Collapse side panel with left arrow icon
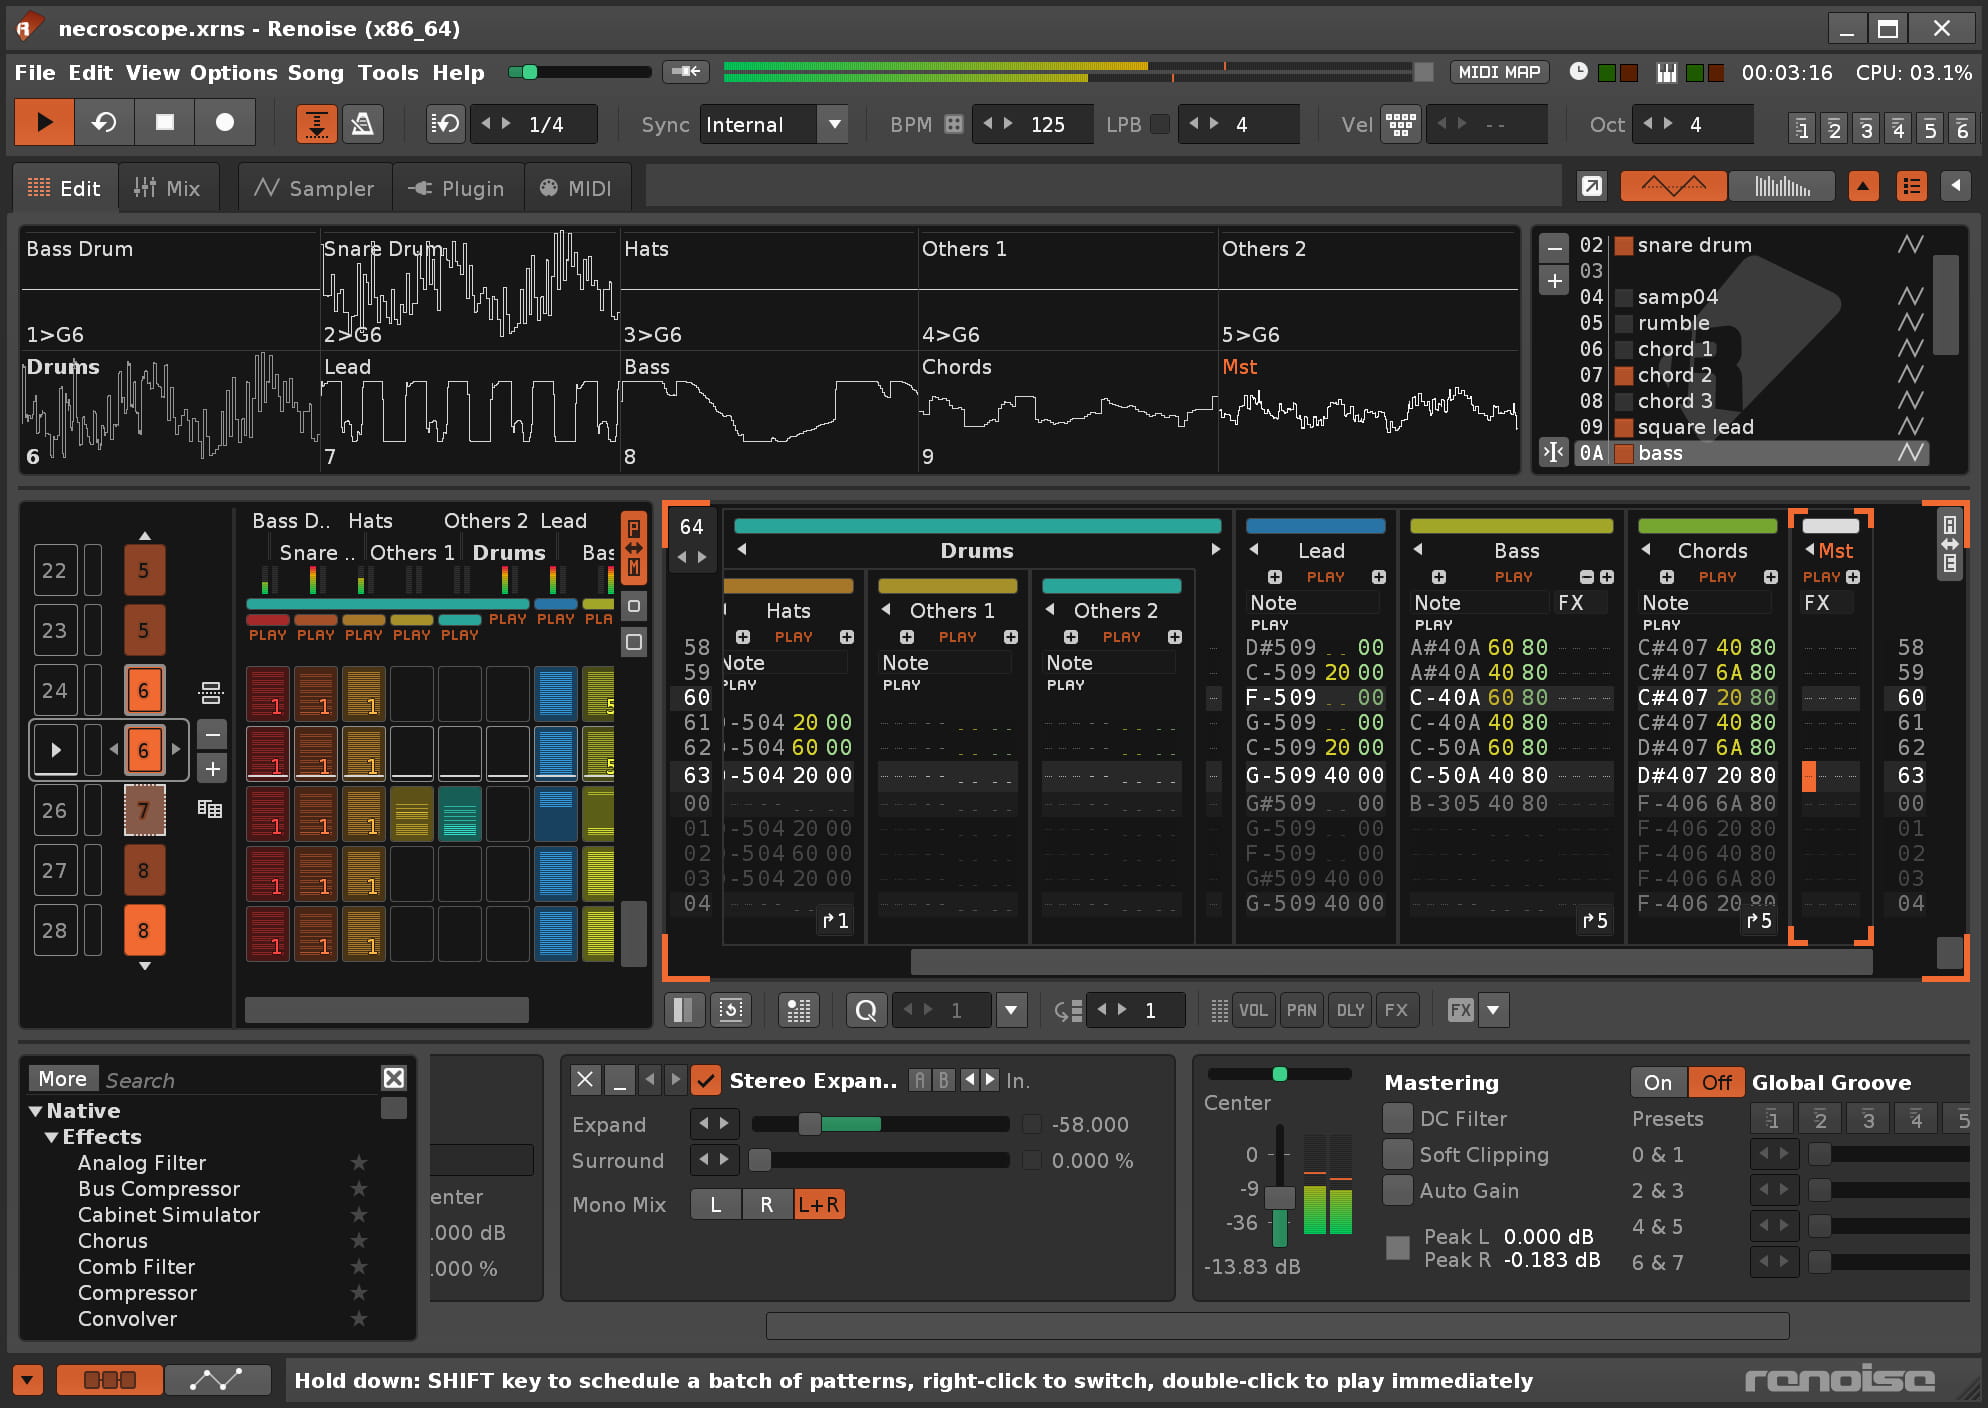The width and height of the screenshot is (1988, 1408). coord(1956,186)
